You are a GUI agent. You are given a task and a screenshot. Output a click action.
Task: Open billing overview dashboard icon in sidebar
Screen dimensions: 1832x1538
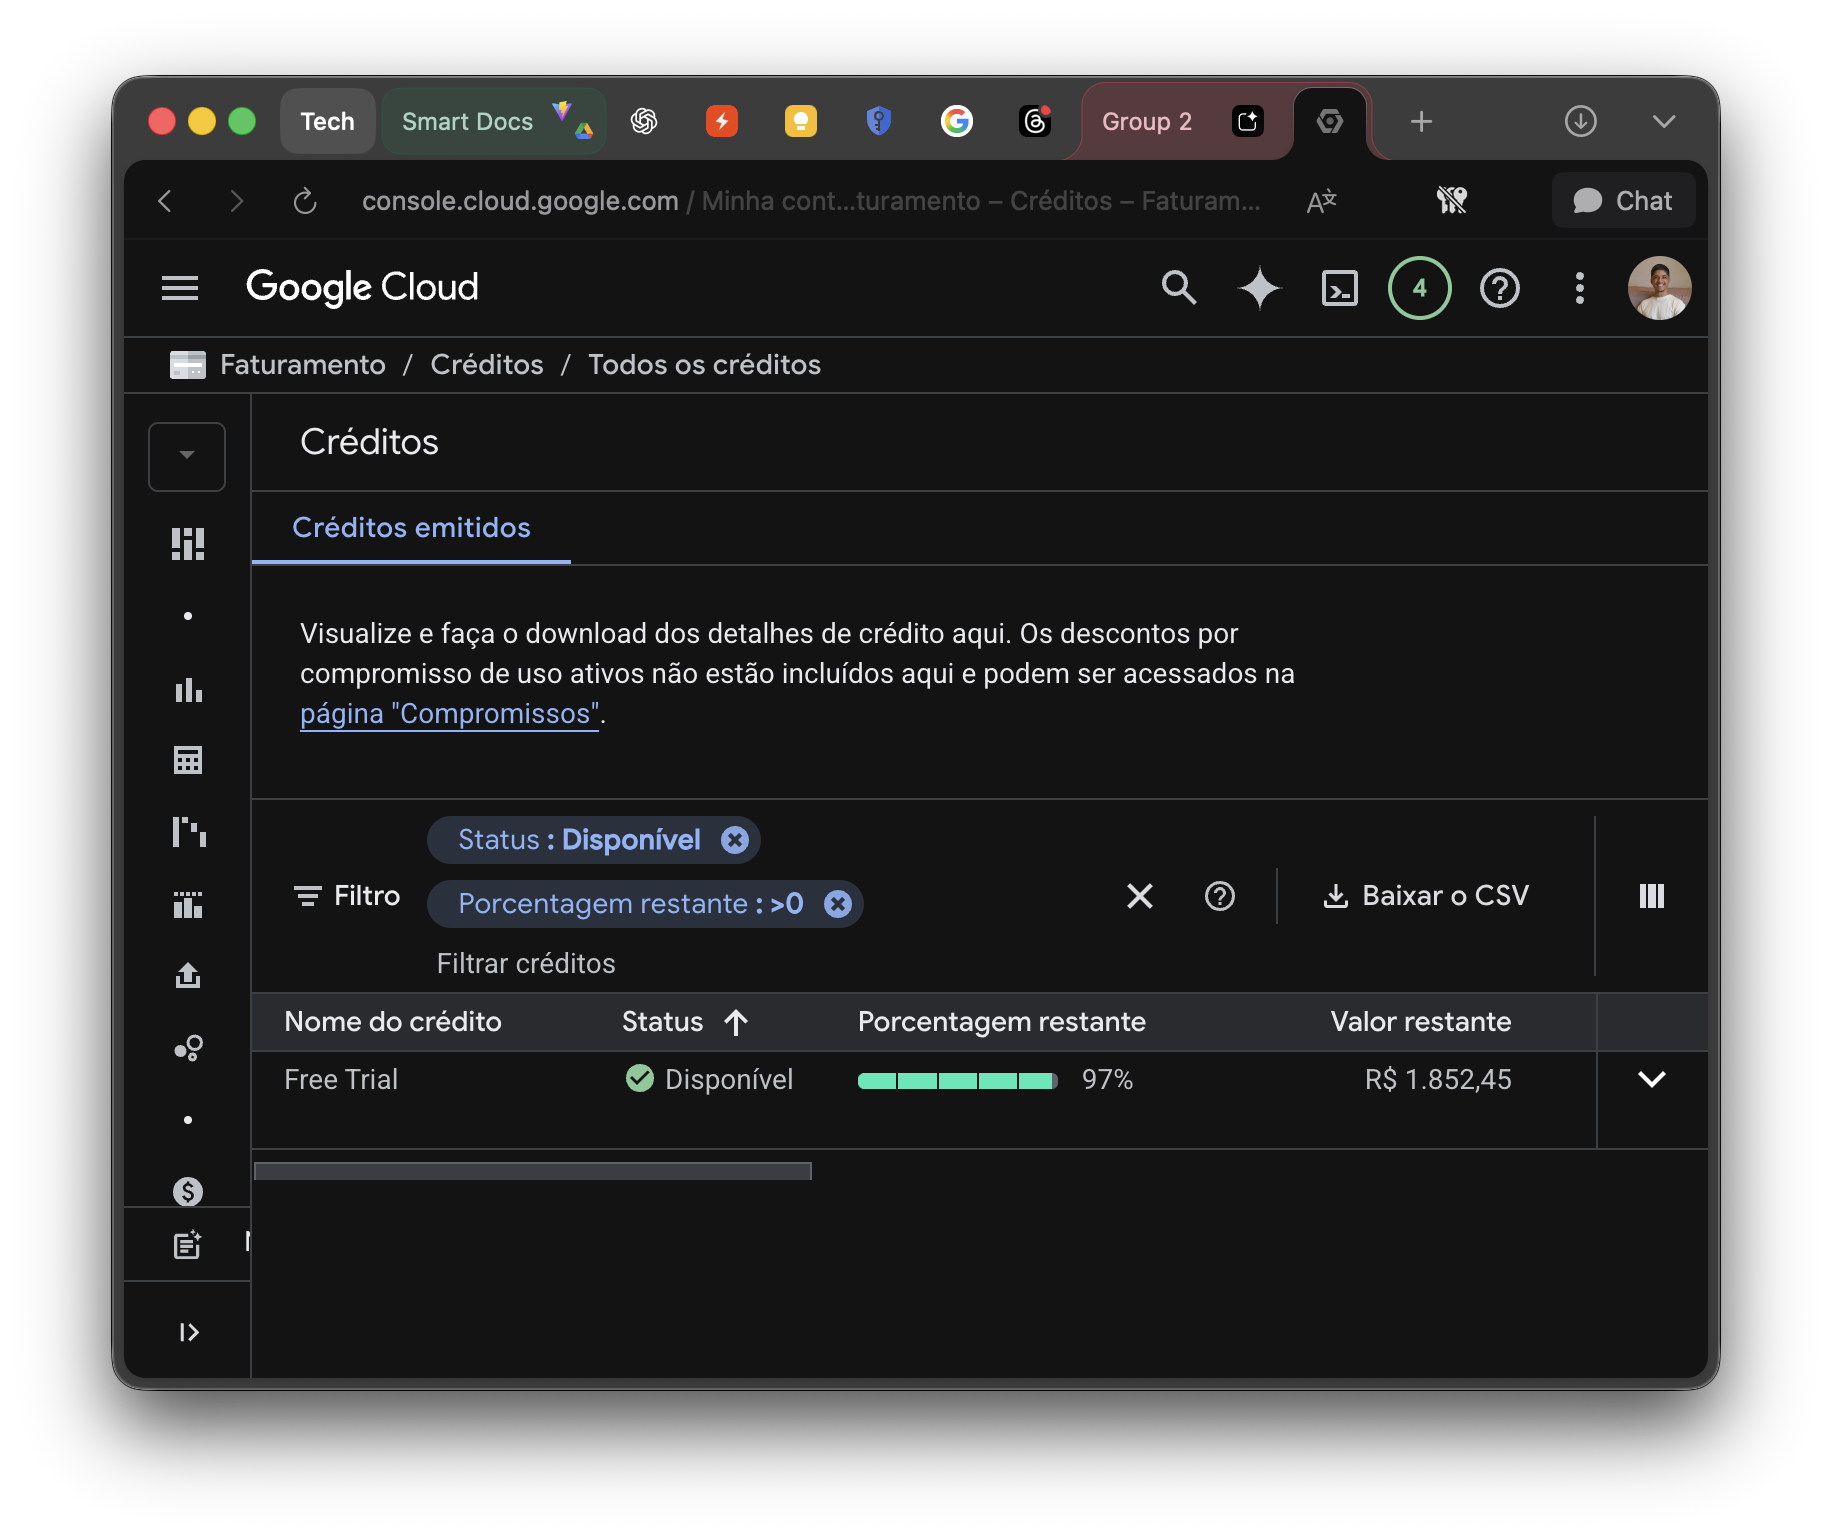[188, 544]
